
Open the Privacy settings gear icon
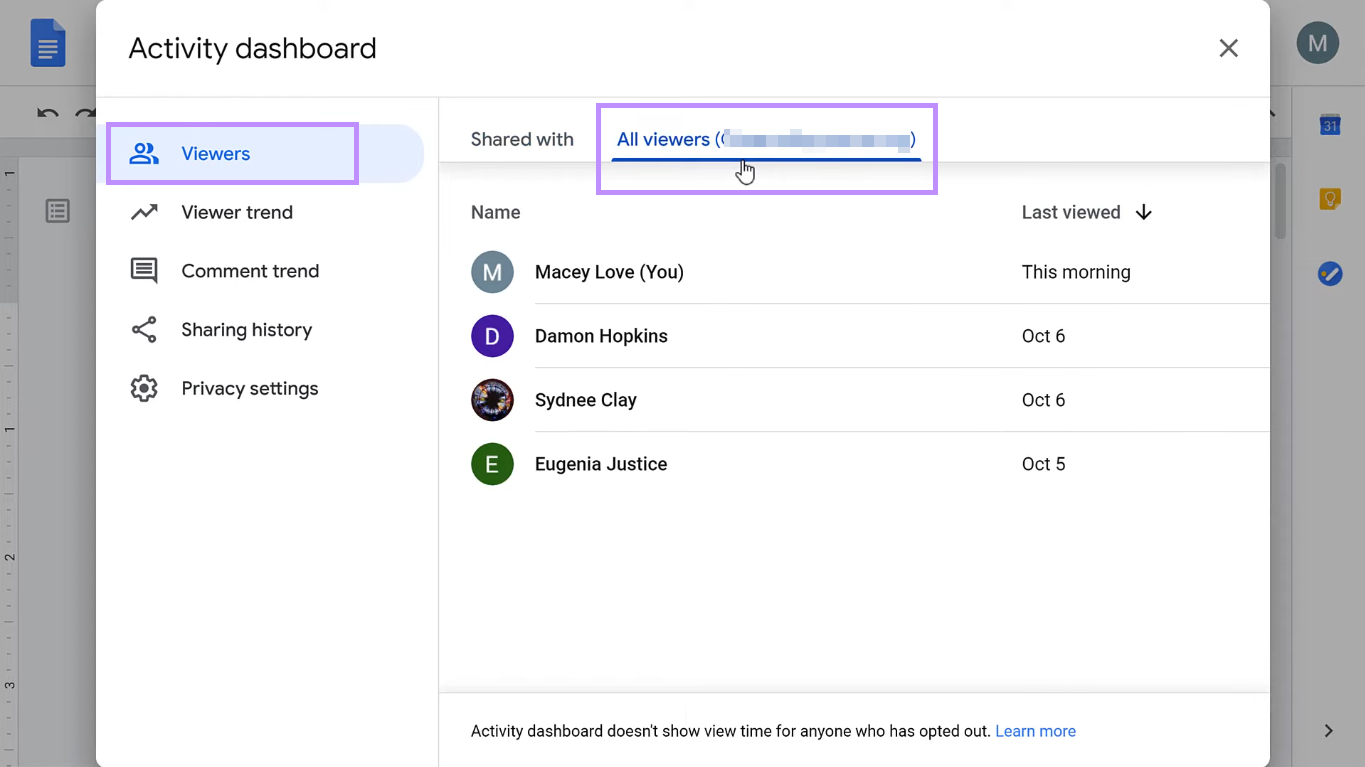(x=144, y=388)
